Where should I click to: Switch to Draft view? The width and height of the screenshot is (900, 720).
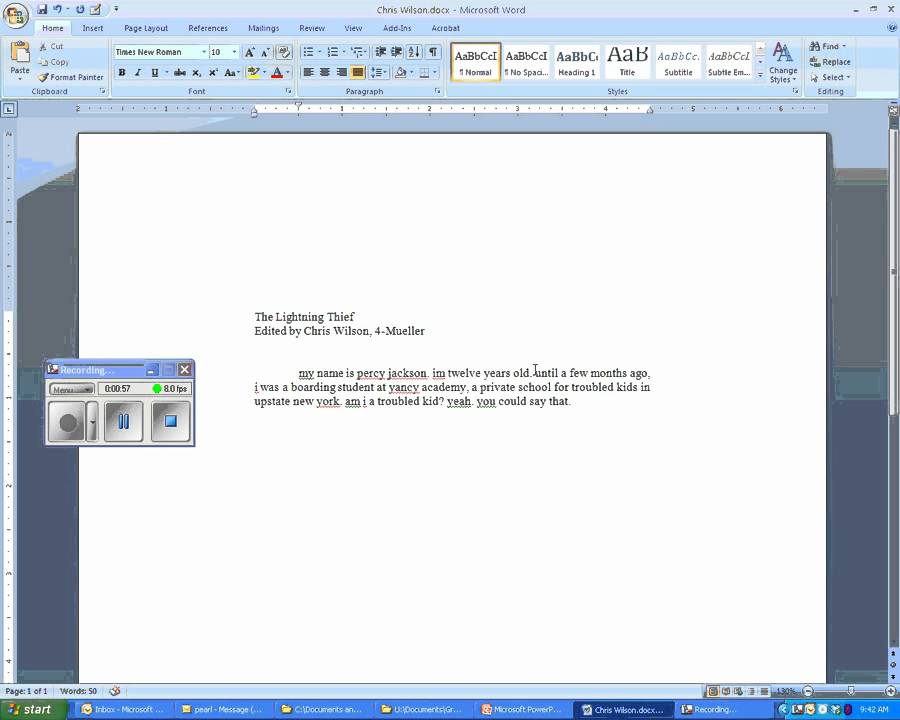tap(765, 691)
